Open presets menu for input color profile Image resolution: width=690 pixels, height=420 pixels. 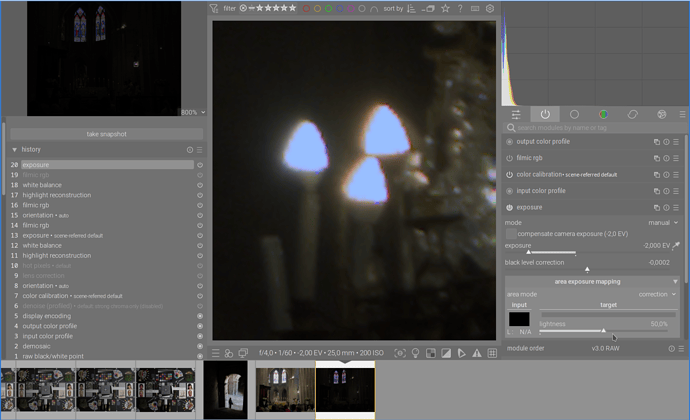(x=676, y=191)
